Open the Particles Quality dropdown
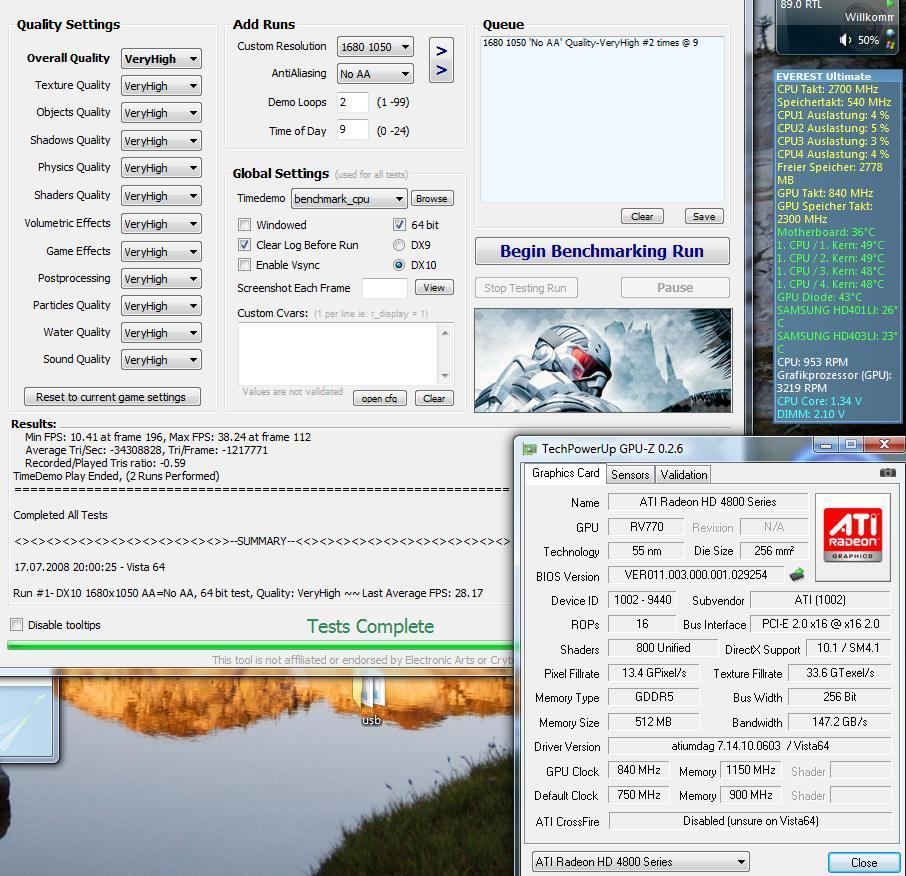 [161, 306]
